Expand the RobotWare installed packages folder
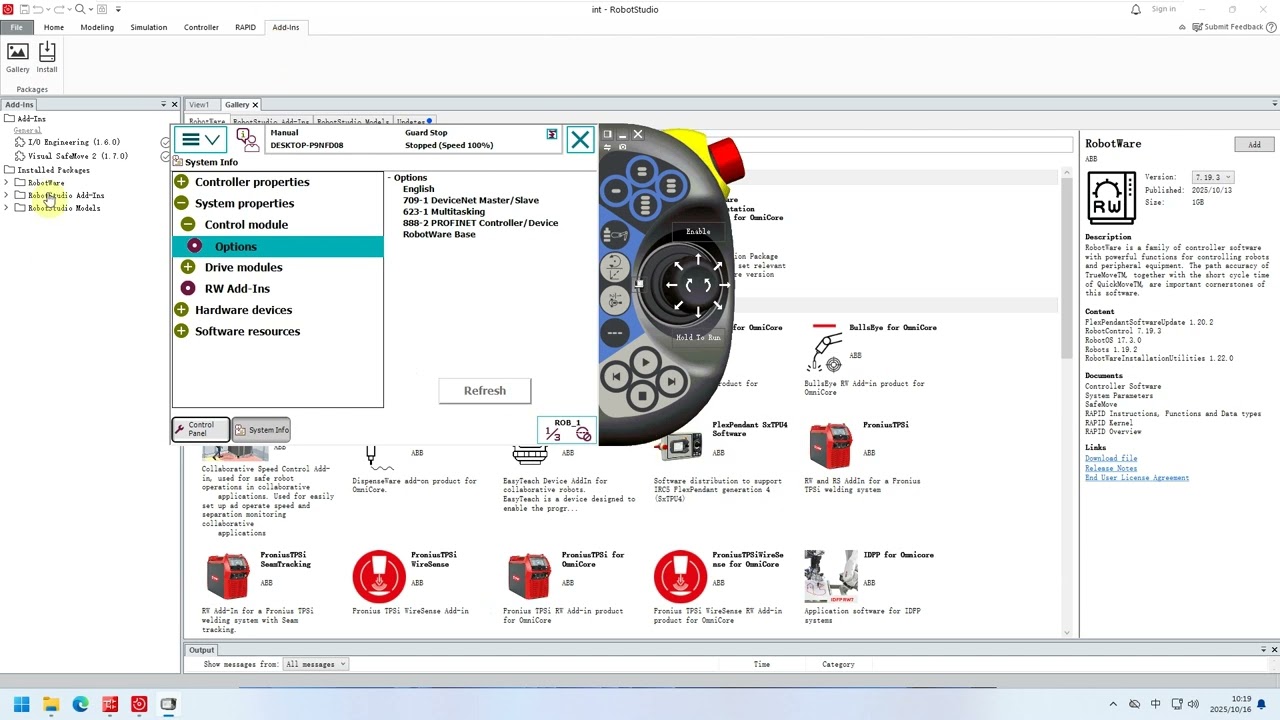Image resolution: width=1280 pixels, height=720 pixels. tap(7, 183)
